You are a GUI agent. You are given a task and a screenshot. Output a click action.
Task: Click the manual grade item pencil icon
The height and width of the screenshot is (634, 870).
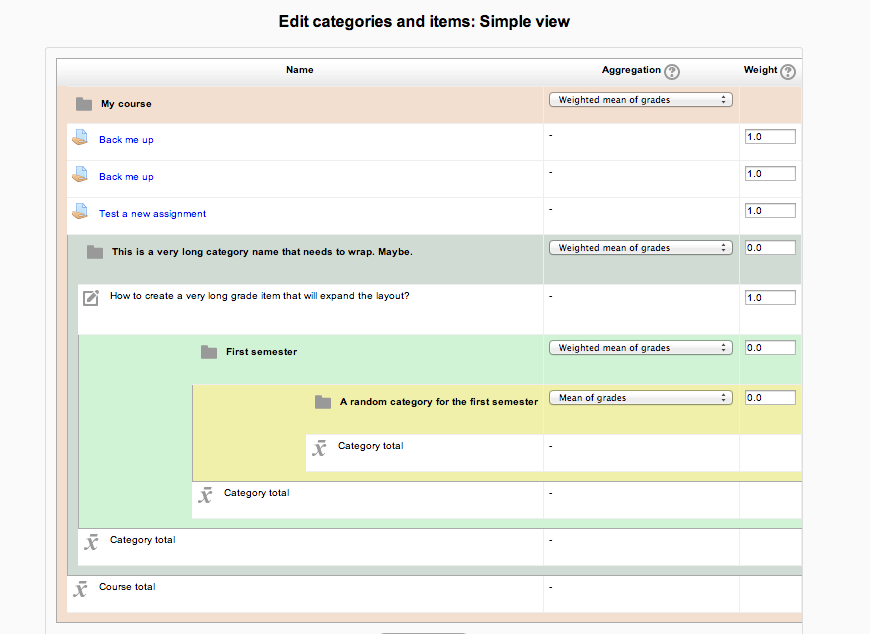coord(91,298)
